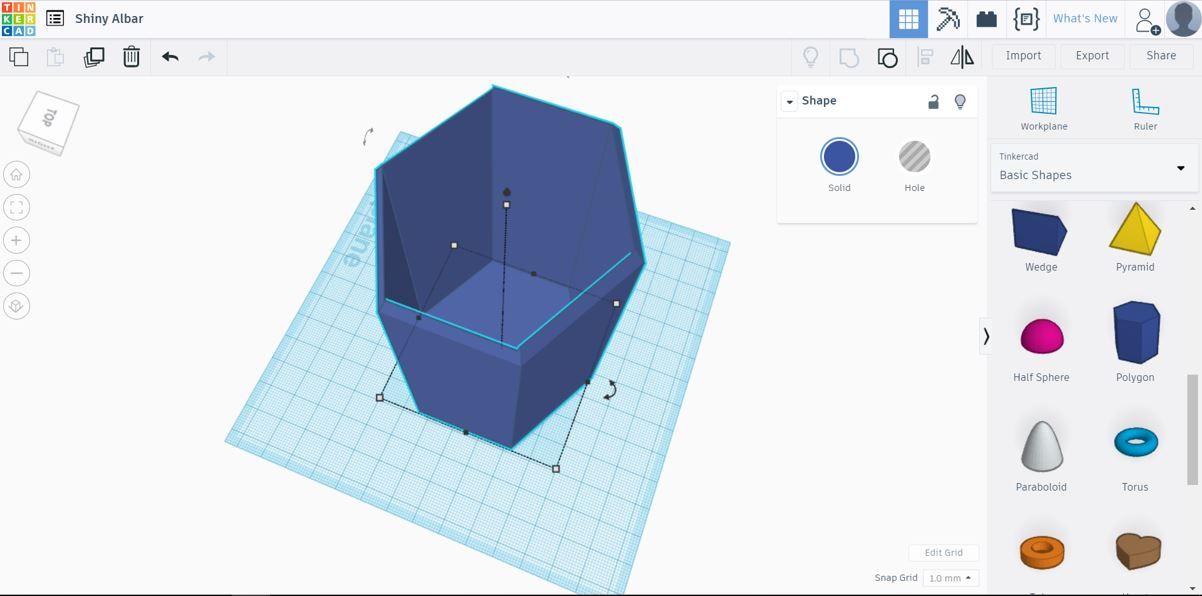Image resolution: width=1202 pixels, height=596 pixels.
Task: Activate the Group shapes tool
Action: (887, 57)
